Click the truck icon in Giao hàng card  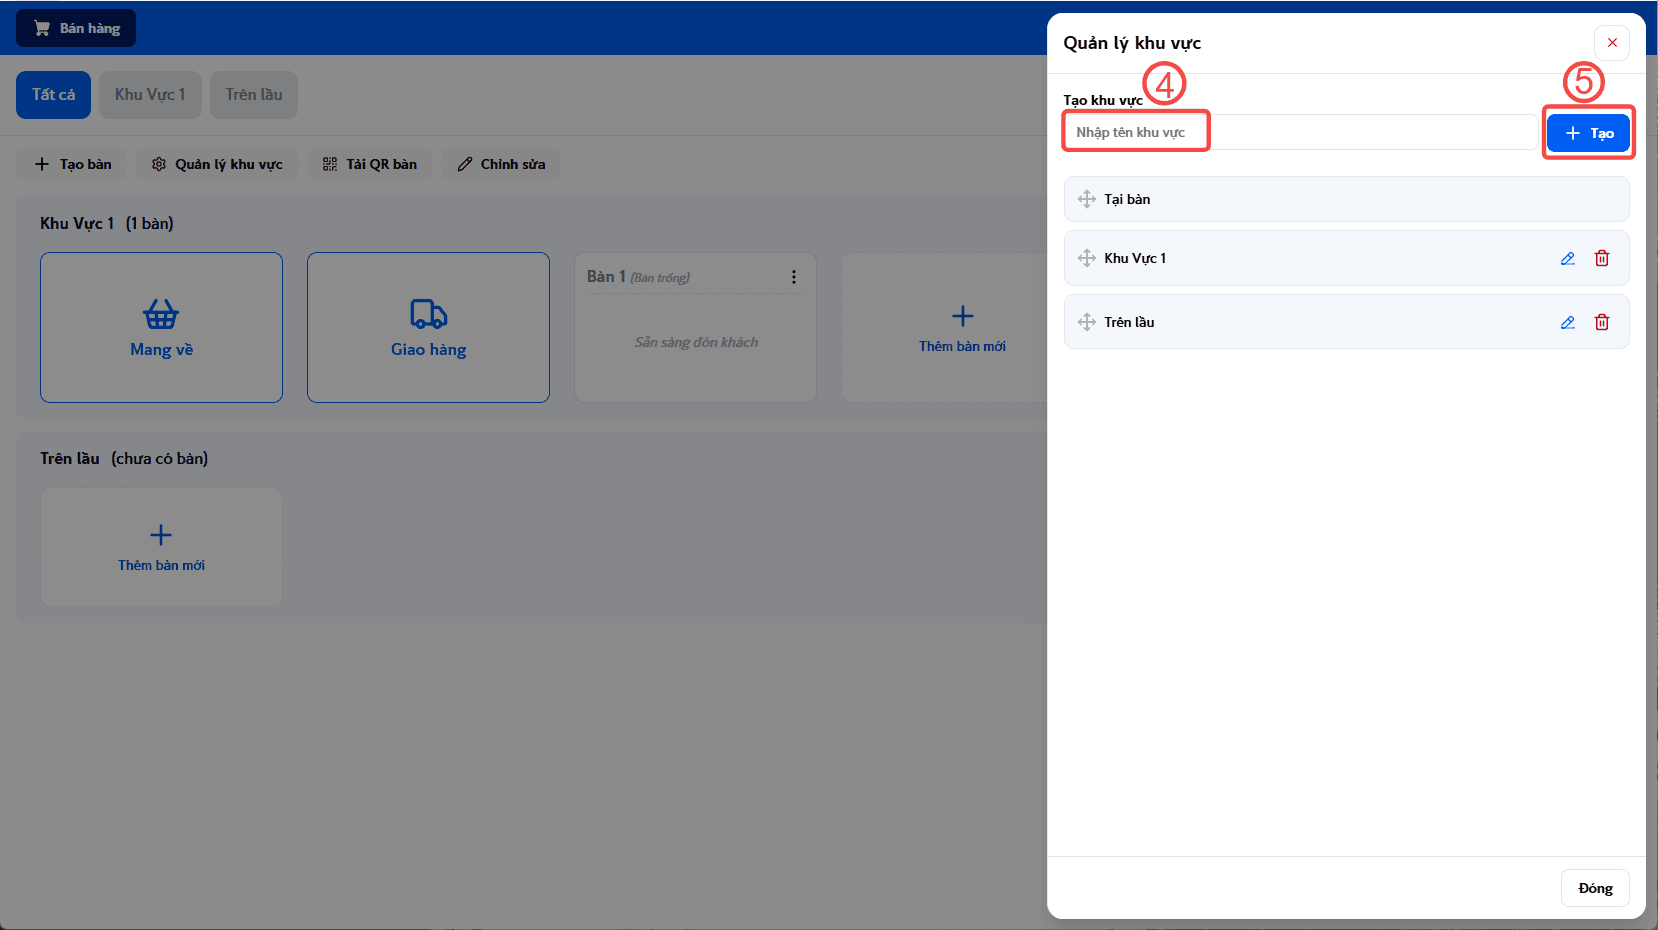pos(429,314)
